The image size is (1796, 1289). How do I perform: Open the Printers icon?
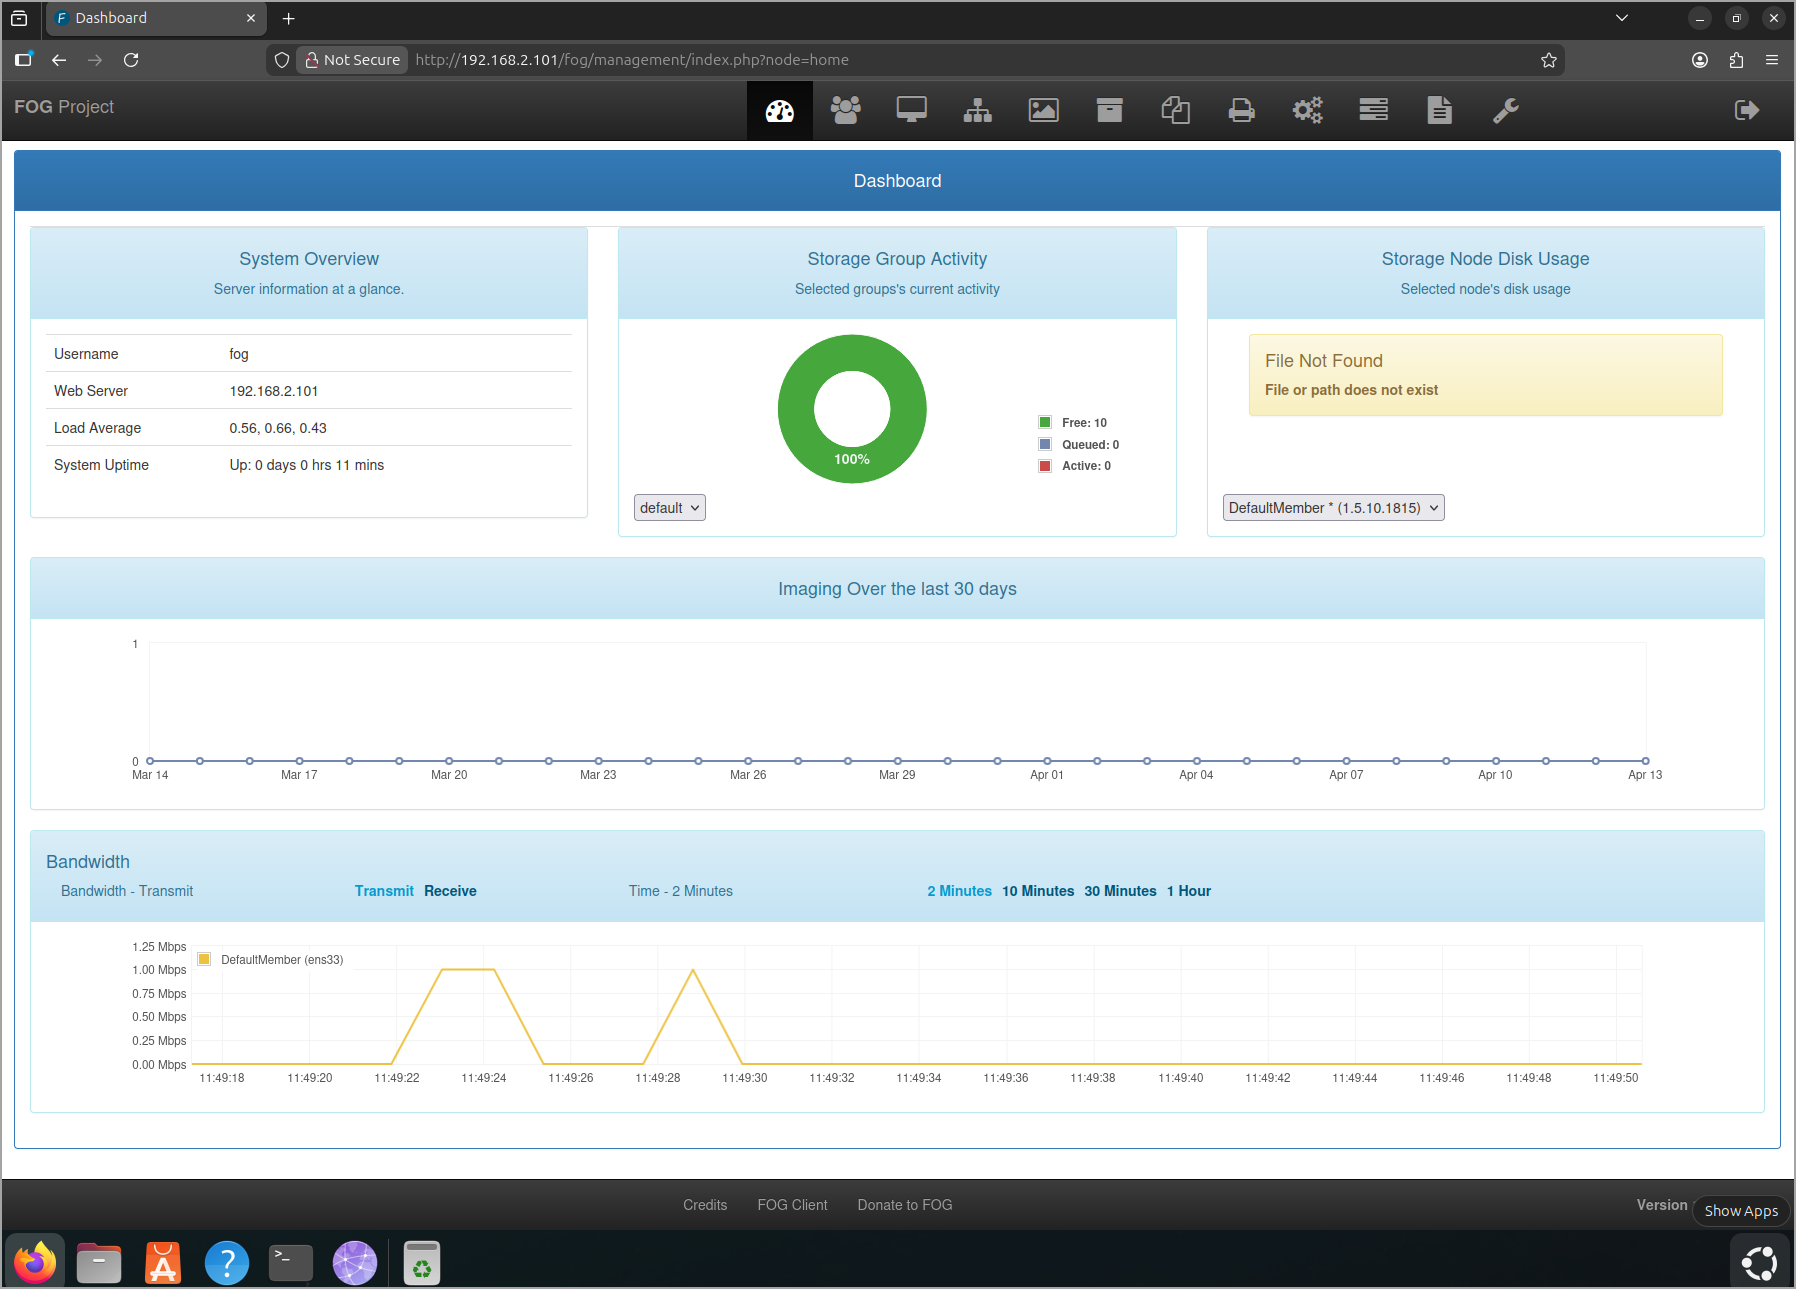[1241, 110]
